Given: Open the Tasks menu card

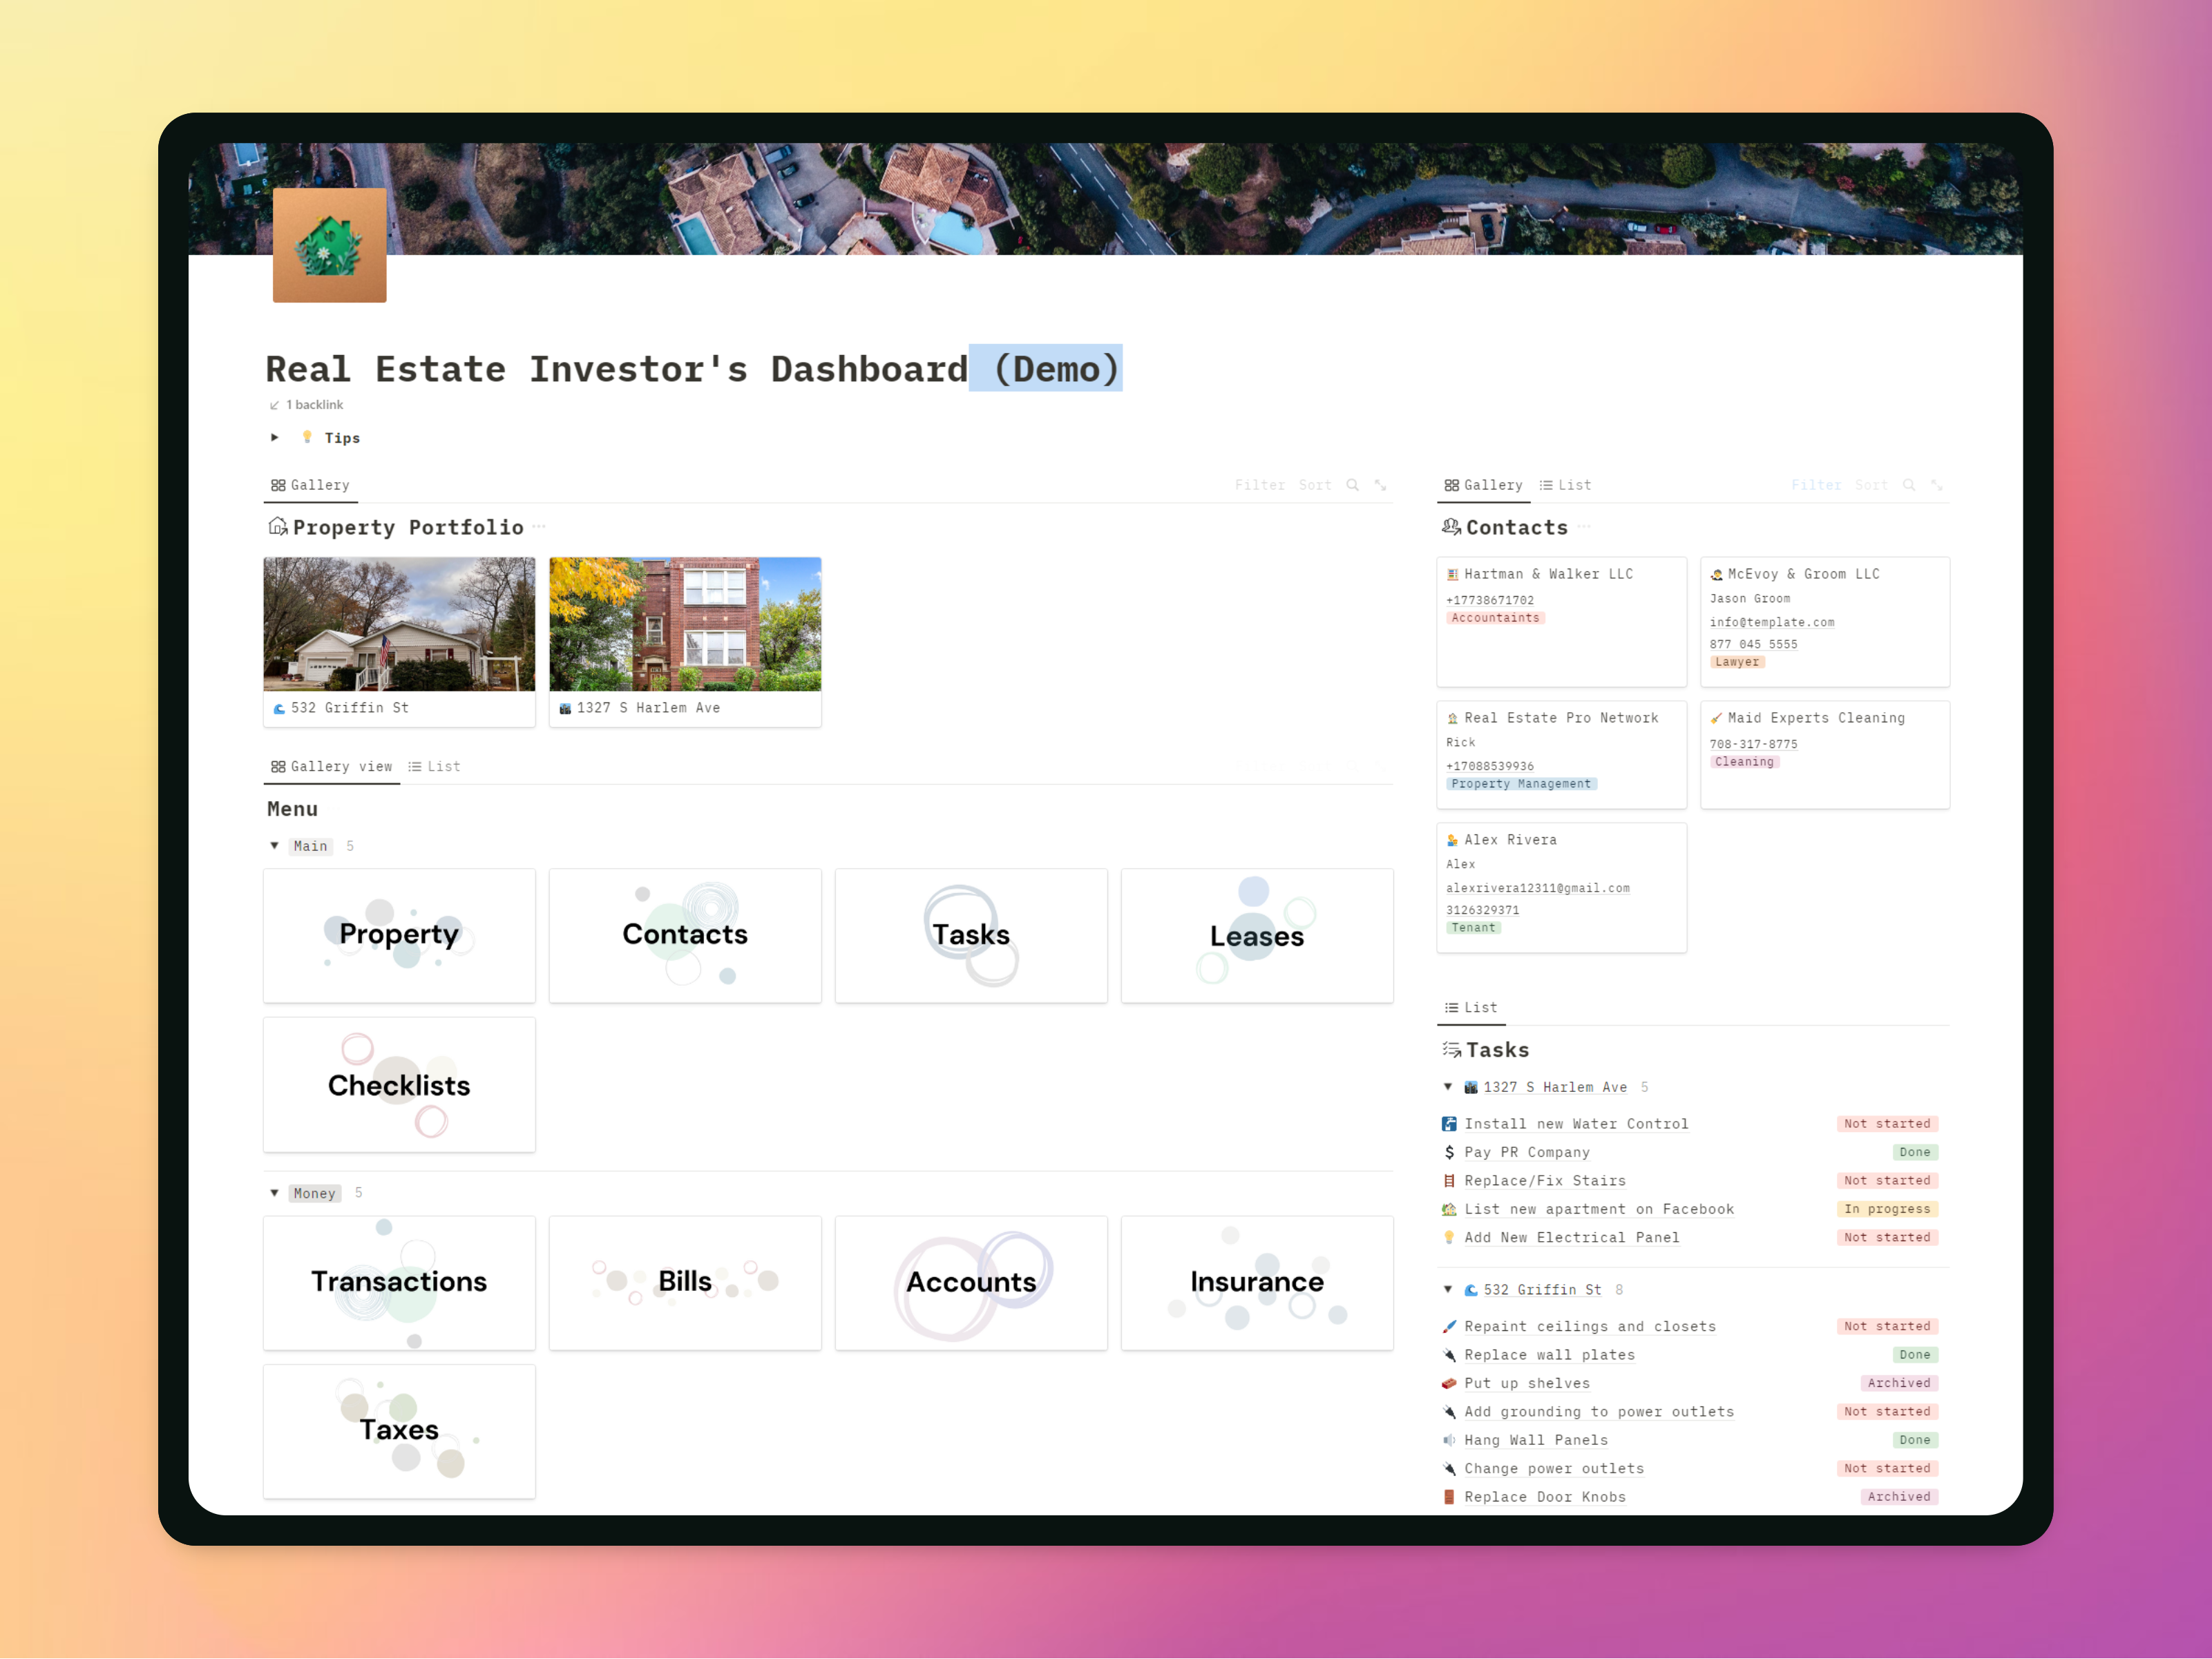Looking at the screenshot, I should 971,935.
